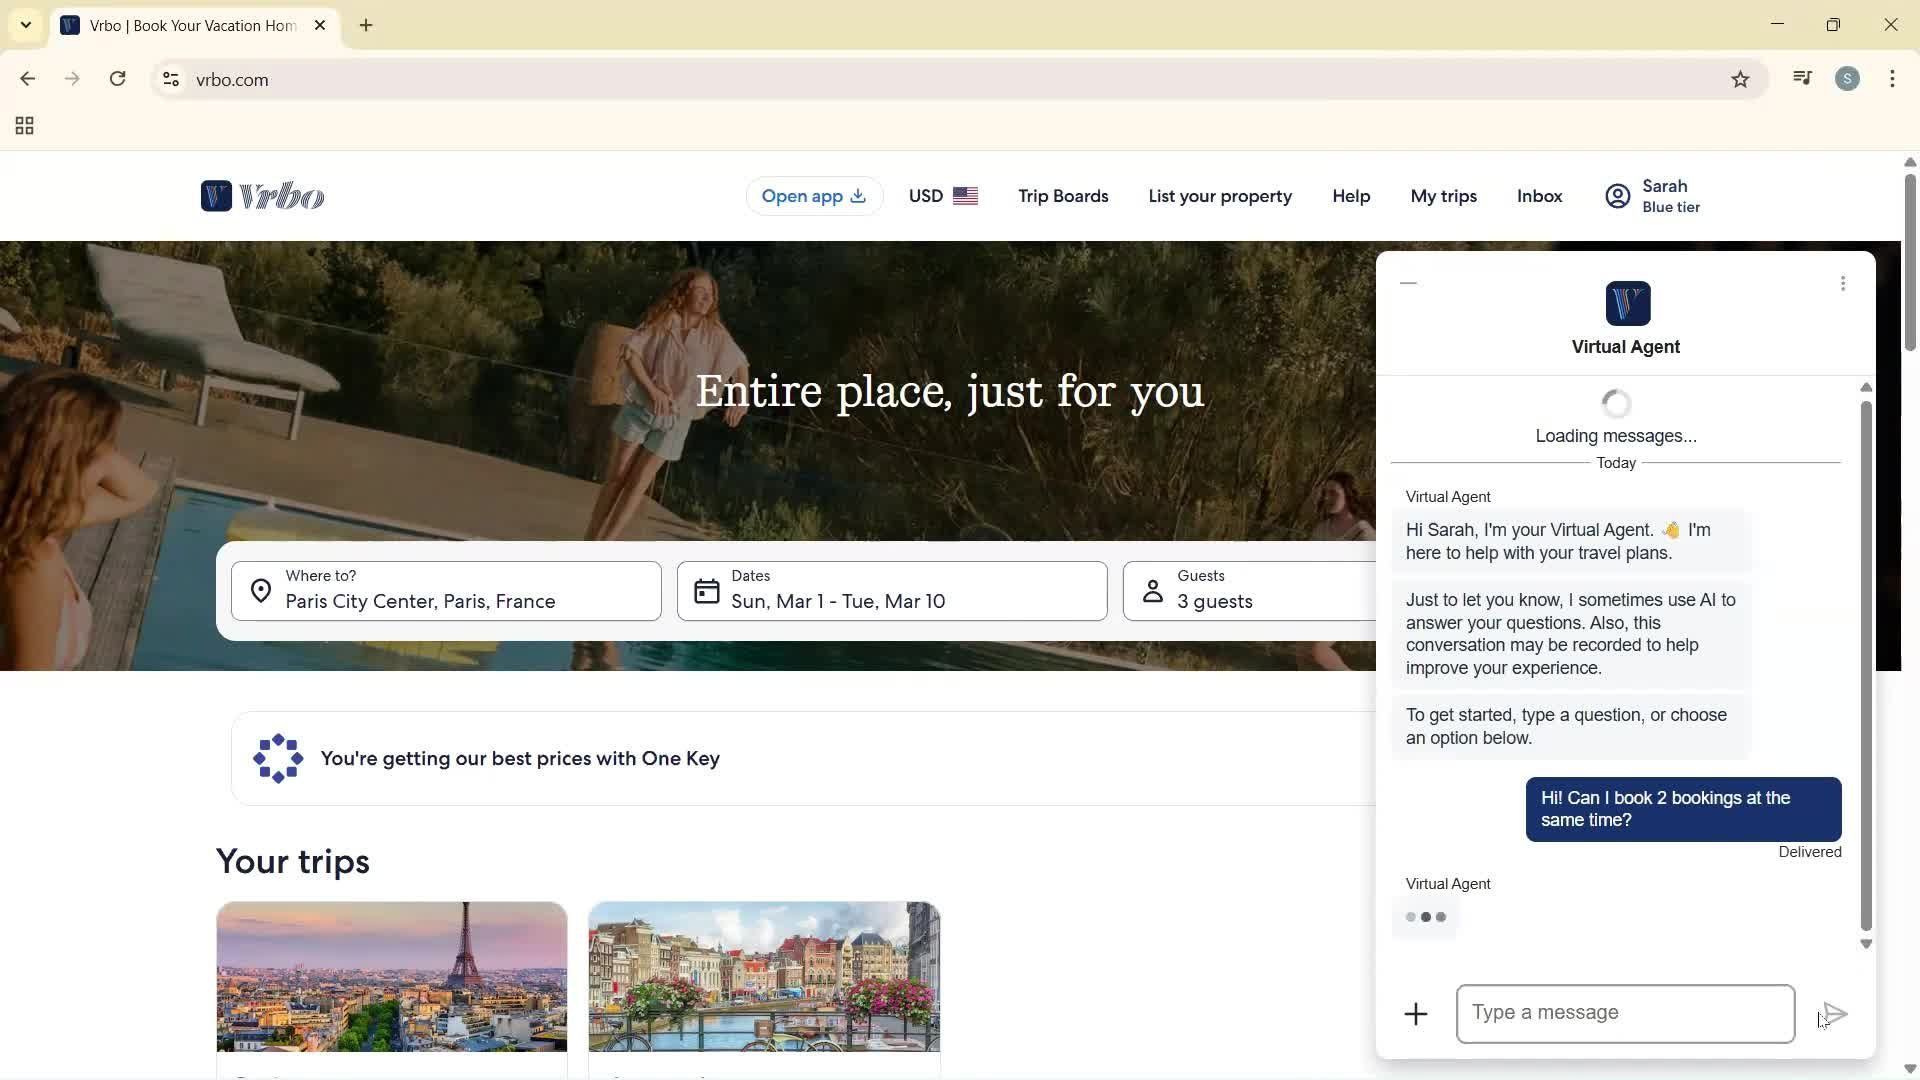The image size is (1920, 1080).
Task: Click the Open app button
Action: point(813,196)
